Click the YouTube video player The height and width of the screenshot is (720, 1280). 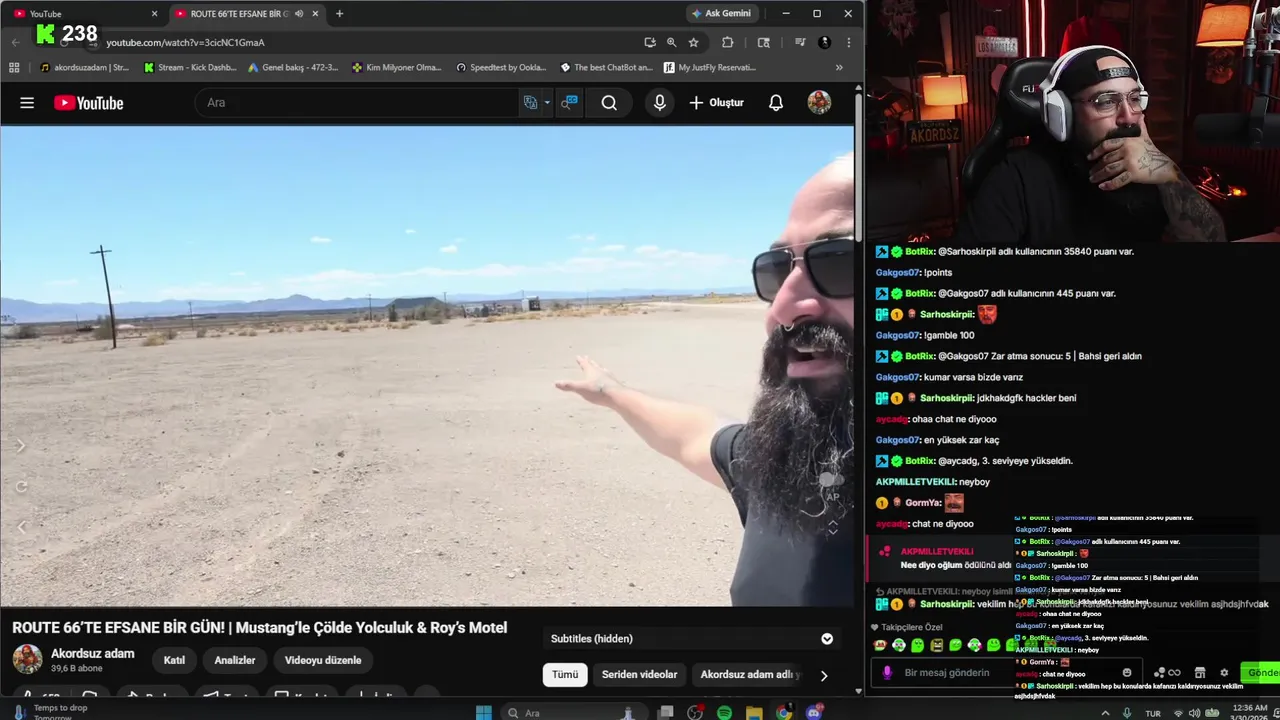(x=427, y=366)
